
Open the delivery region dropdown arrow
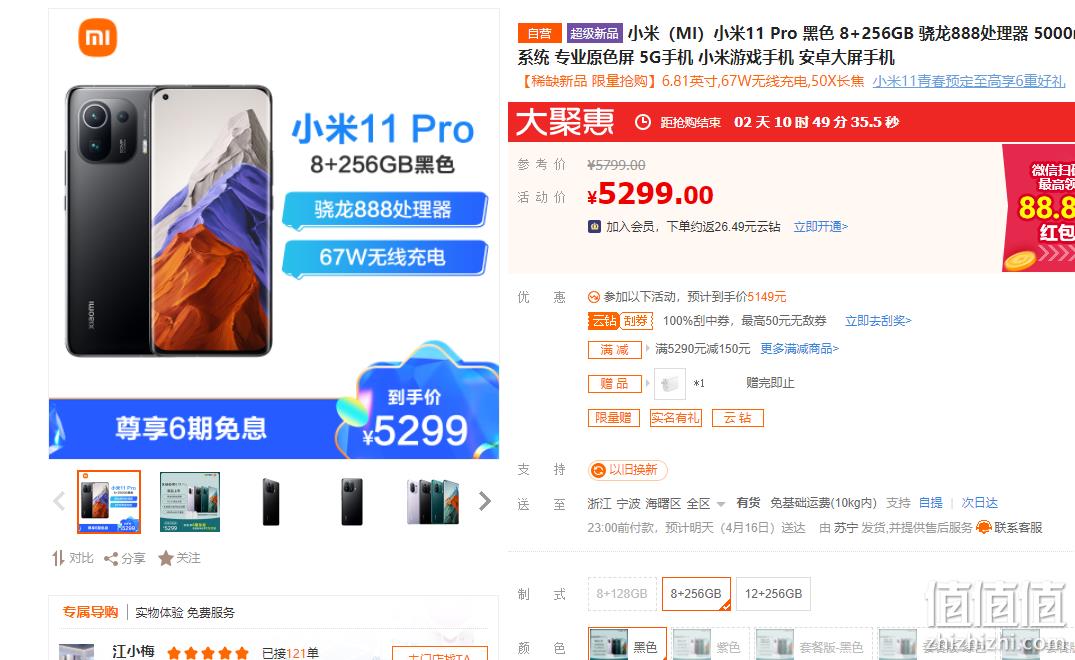721,504
